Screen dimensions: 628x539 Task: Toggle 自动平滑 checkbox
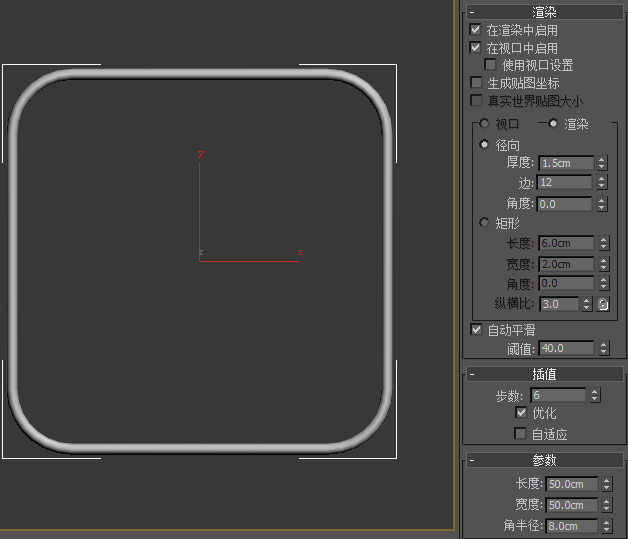pyautogui.click(x=476, y=330)
